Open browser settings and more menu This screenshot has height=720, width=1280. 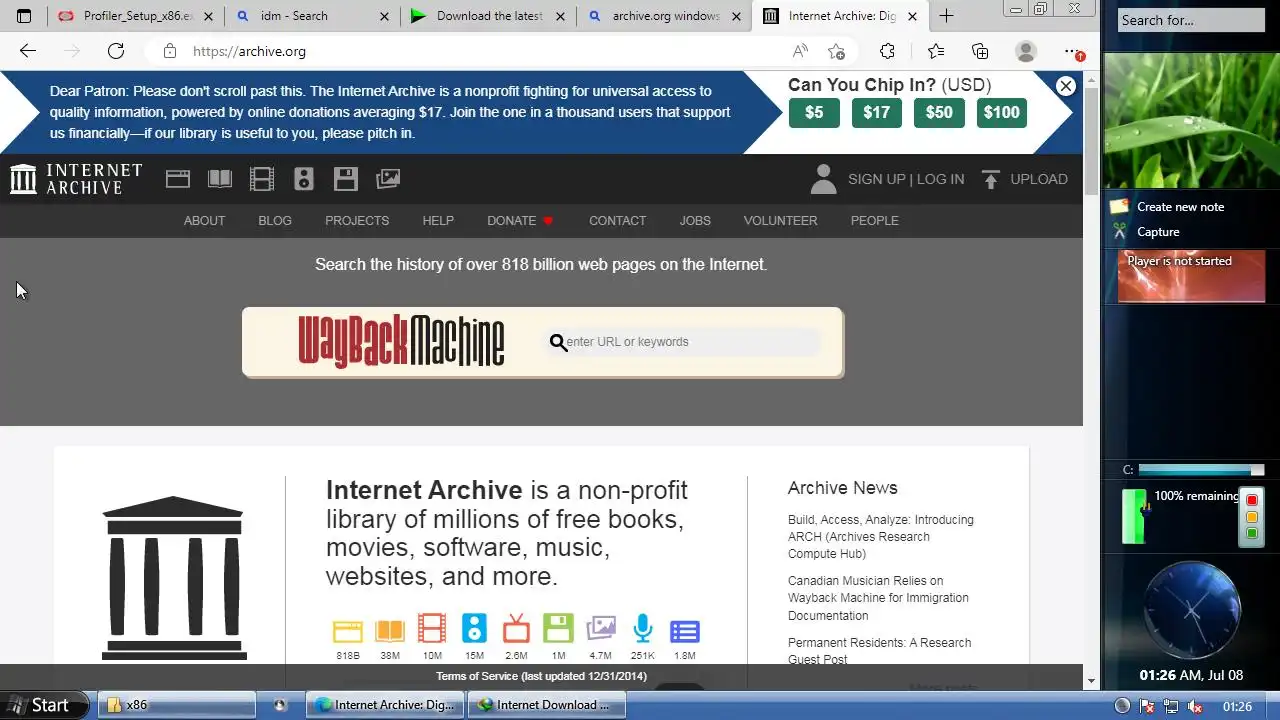[1072, 51]
